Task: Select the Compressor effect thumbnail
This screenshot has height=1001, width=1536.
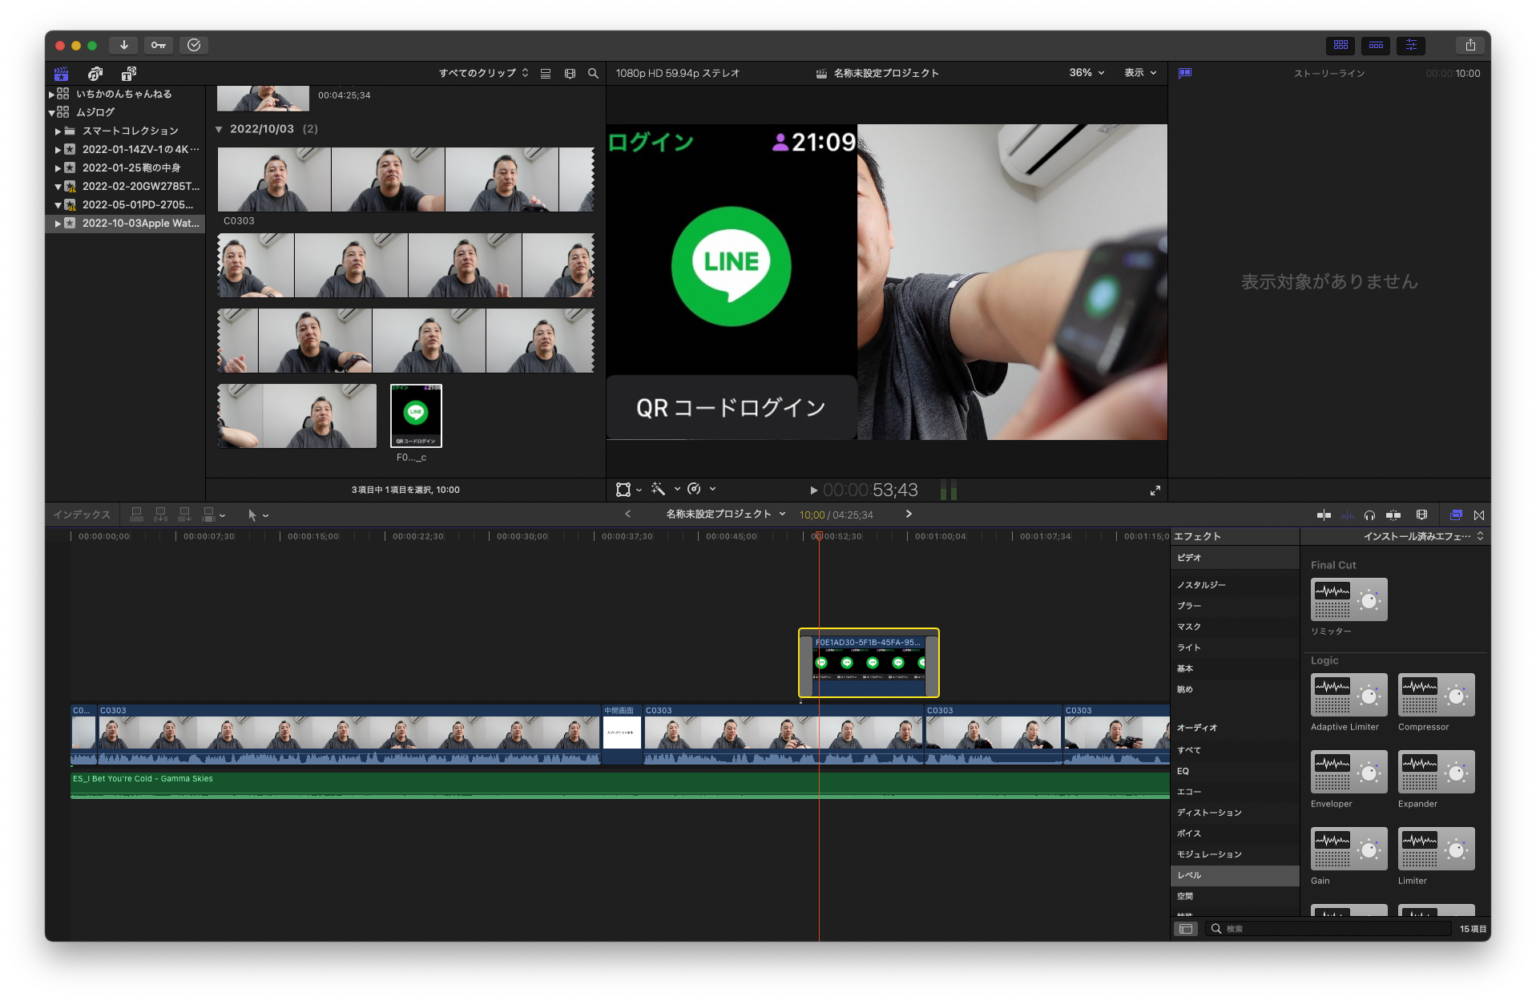Action: point(1436,695)
